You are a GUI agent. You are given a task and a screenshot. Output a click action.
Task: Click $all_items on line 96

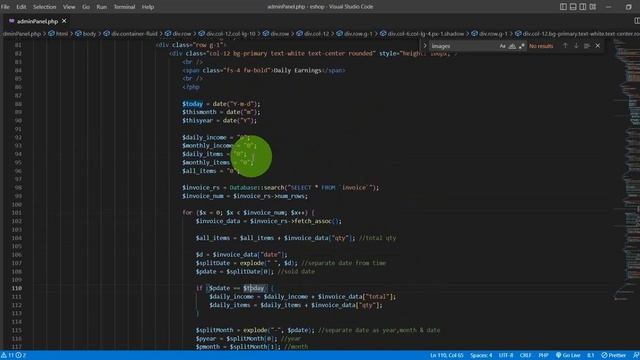tap(199, 171)
